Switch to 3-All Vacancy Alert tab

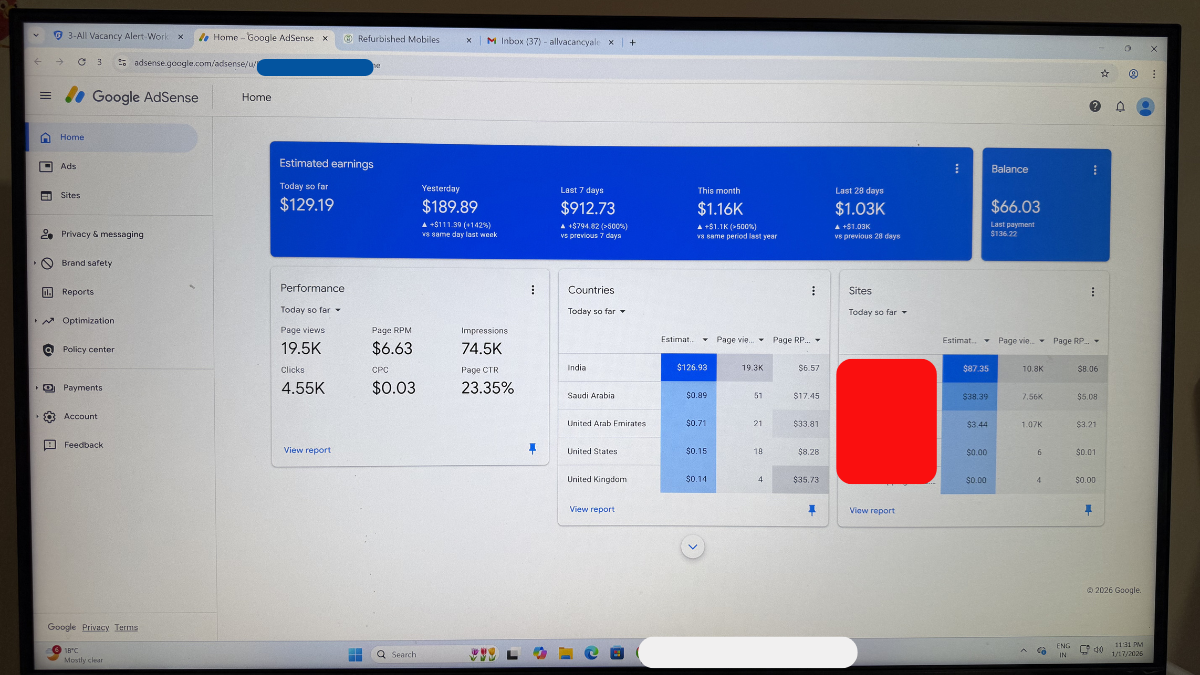[118, 37]
